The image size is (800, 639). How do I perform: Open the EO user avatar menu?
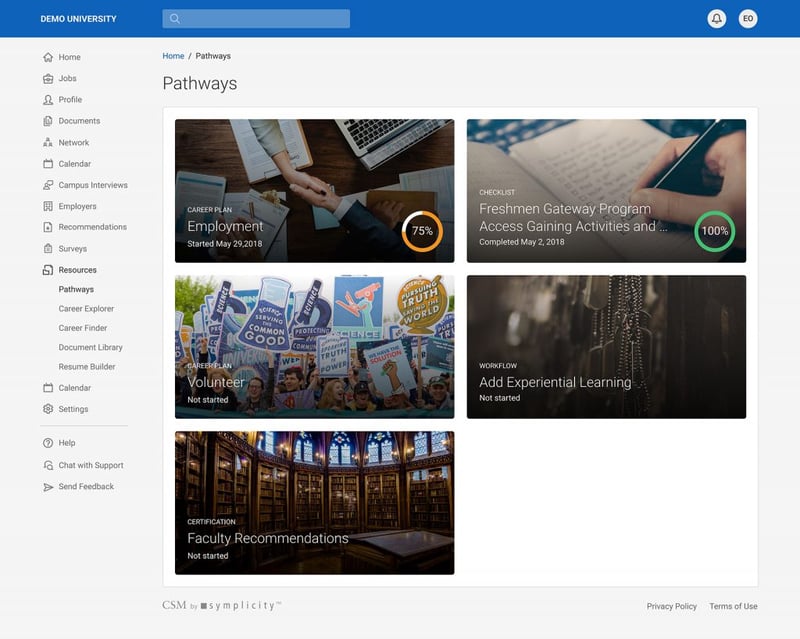pos(748,19)
